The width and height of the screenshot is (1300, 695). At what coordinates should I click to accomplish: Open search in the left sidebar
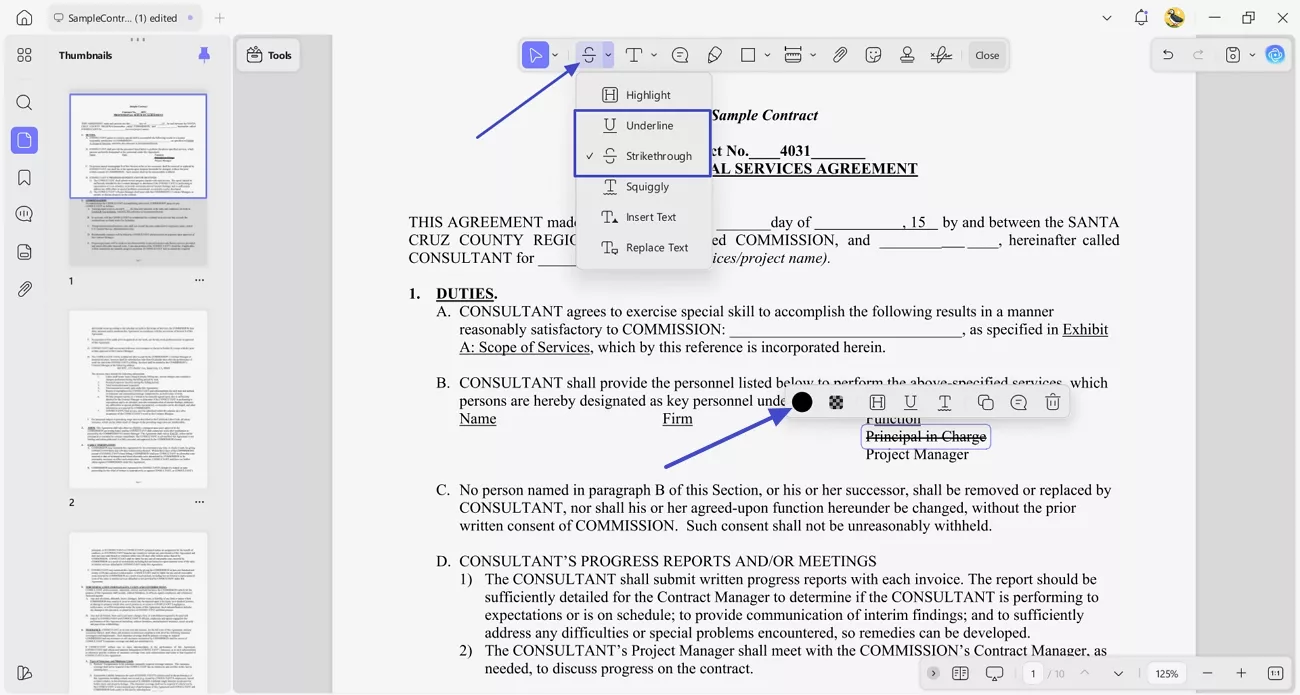pyautogui.click(x=24, y=102)
